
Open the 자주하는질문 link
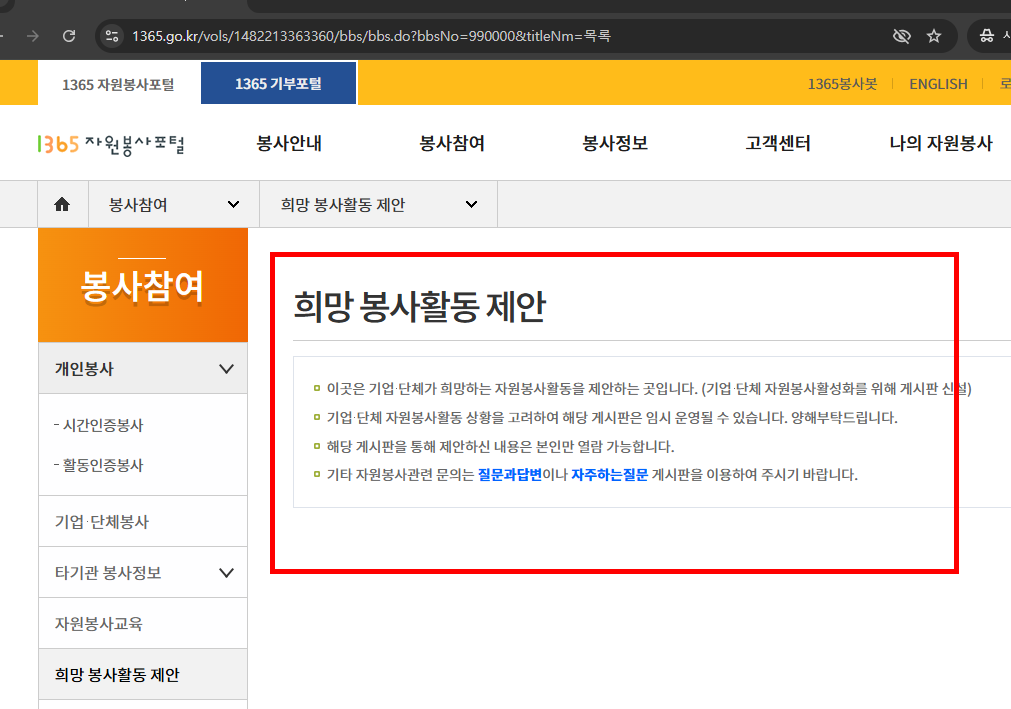[611, 475]
